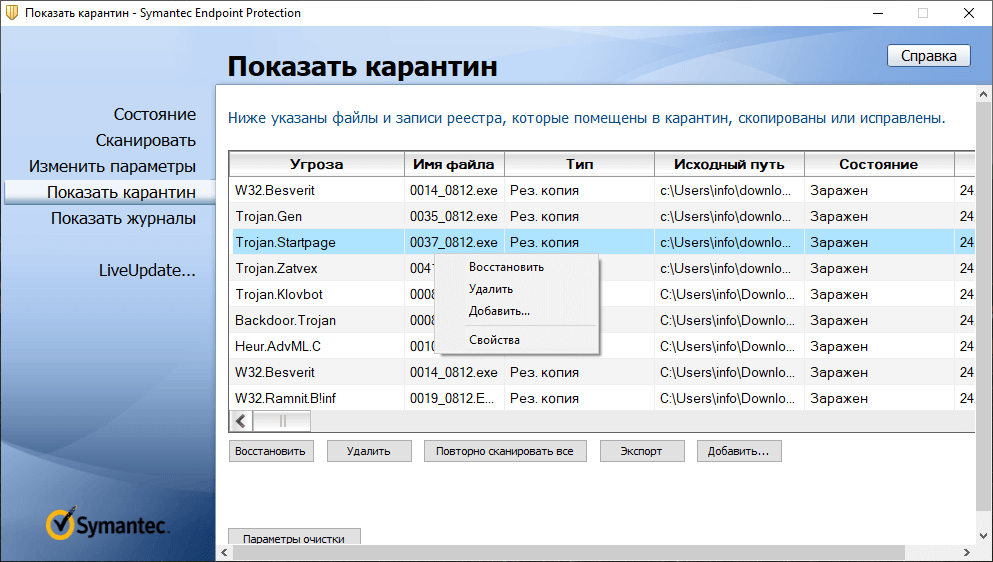Select the Trojan.Zatvex row

tap(602, 268)
